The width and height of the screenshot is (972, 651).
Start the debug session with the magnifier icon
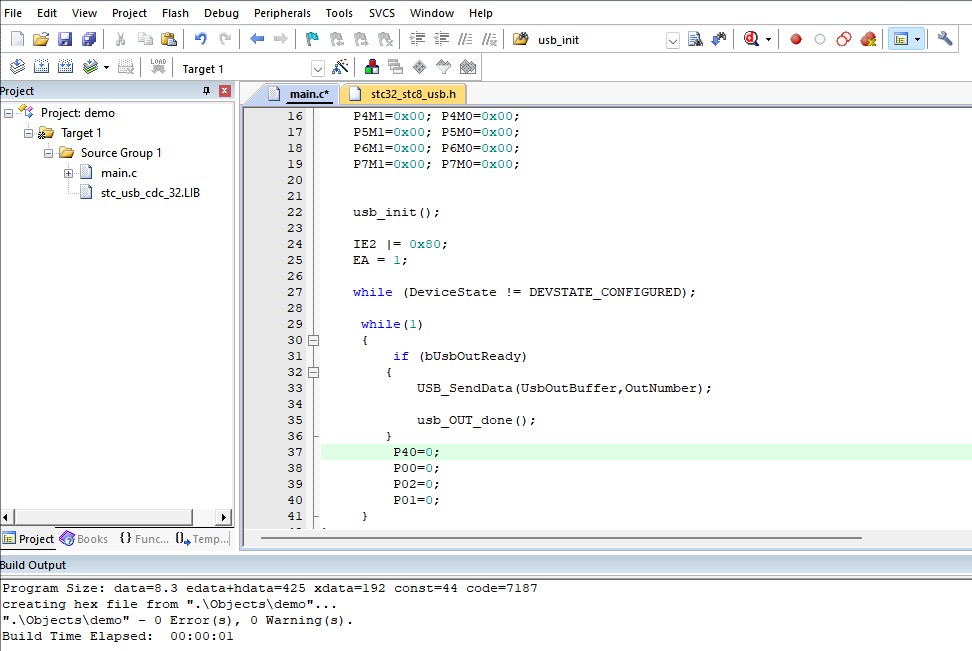pyautogui.click(x=751, y=39)
